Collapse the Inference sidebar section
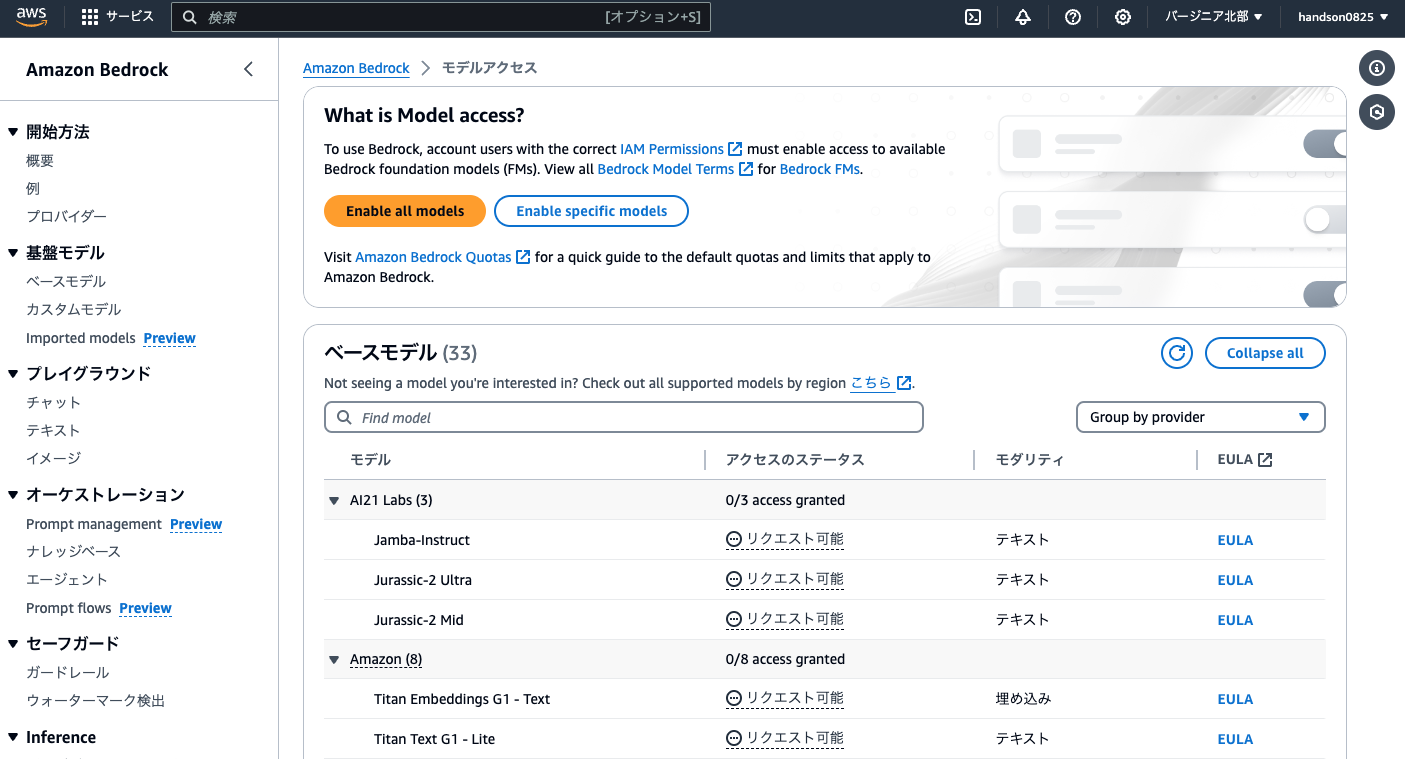 pyautogui.click(x=13, y=737)
